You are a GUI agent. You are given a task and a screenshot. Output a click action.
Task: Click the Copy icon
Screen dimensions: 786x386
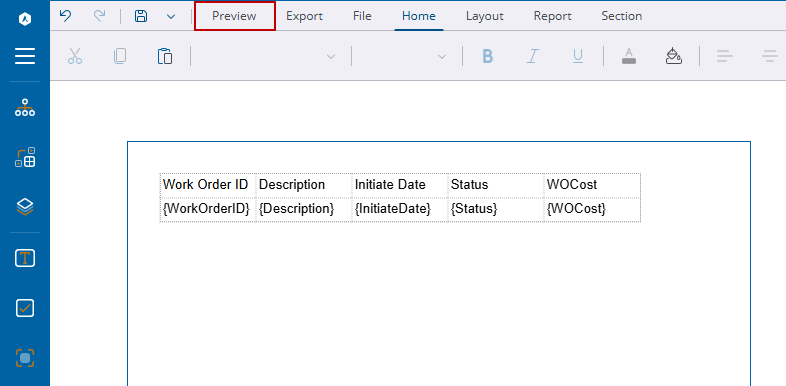pos(120,56)
